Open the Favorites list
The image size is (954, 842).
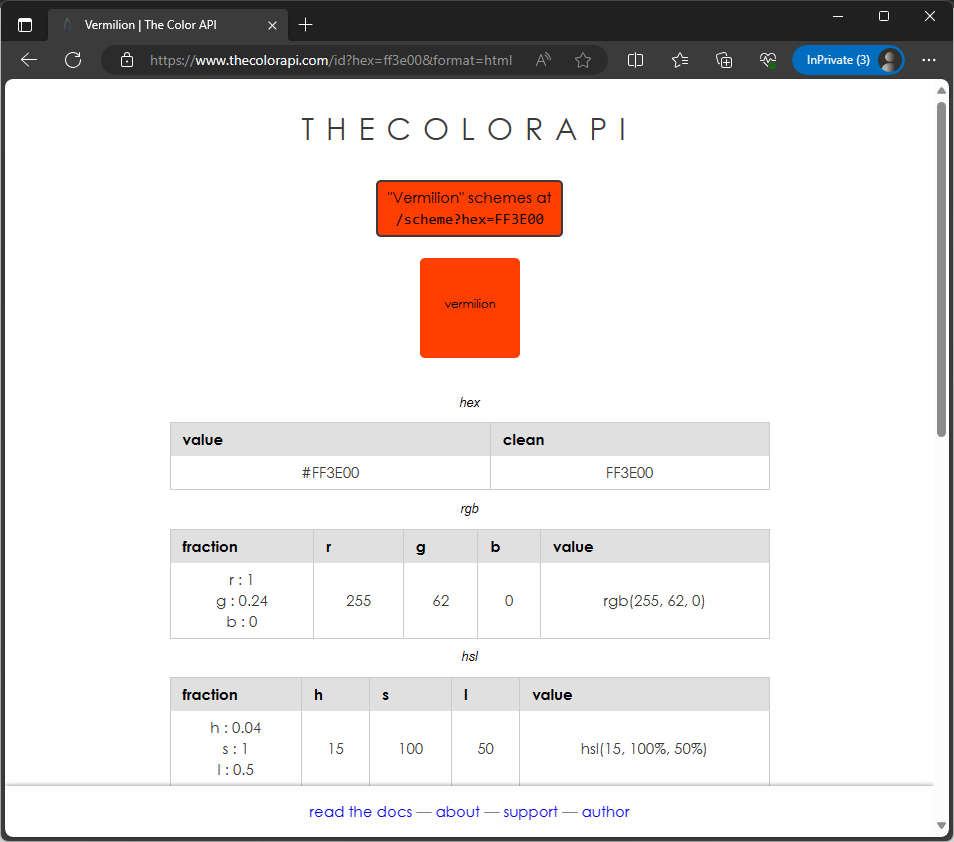pos(680,60)
